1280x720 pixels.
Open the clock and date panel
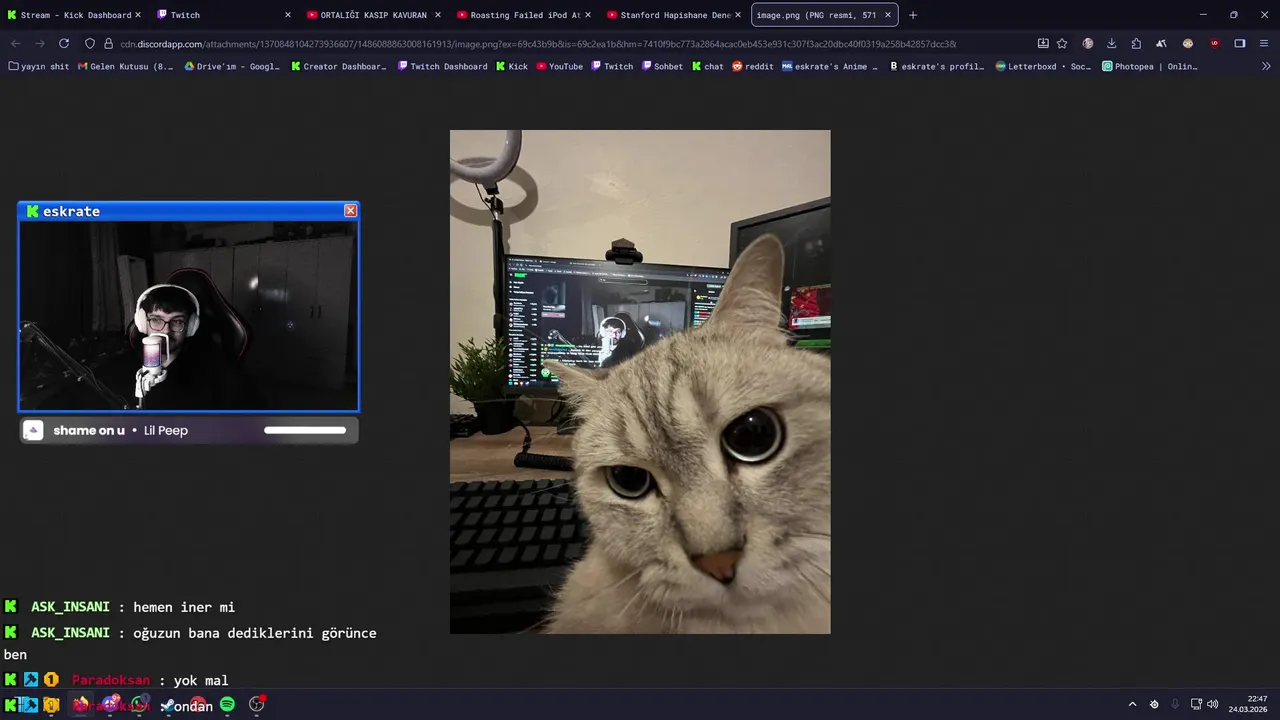click(1248, 704)
